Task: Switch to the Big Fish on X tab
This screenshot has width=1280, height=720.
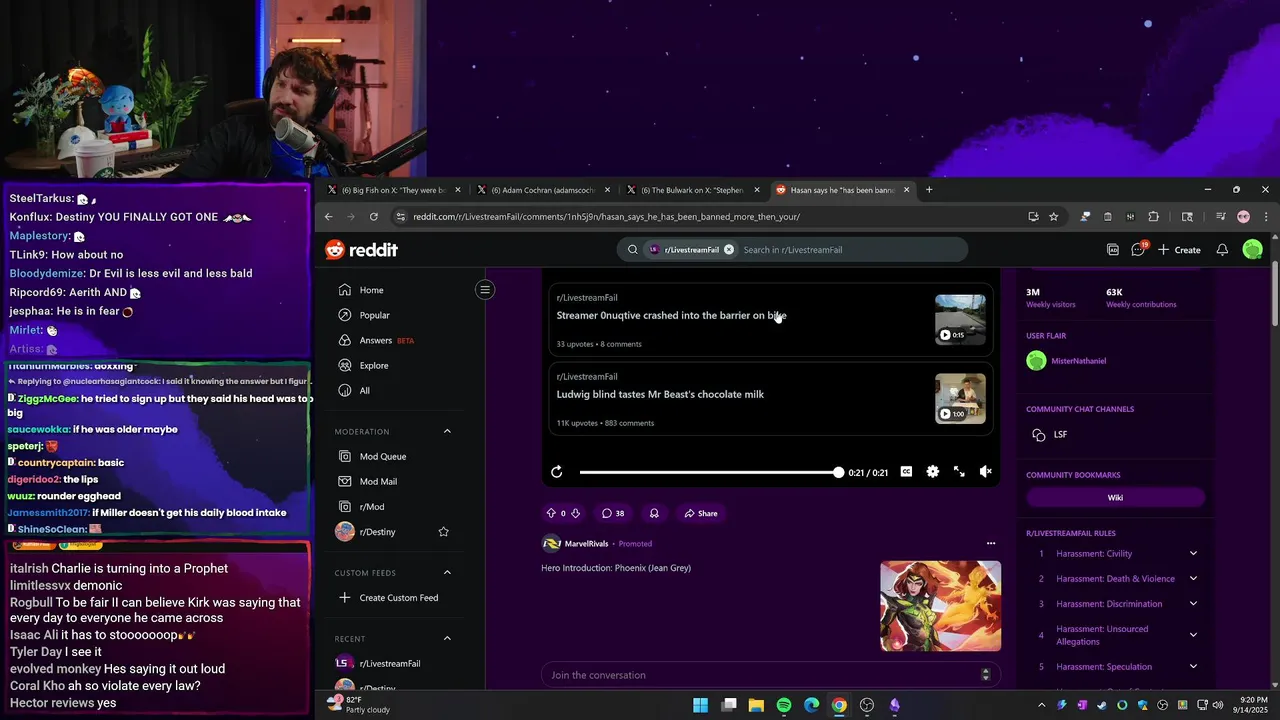Action: 393,190
